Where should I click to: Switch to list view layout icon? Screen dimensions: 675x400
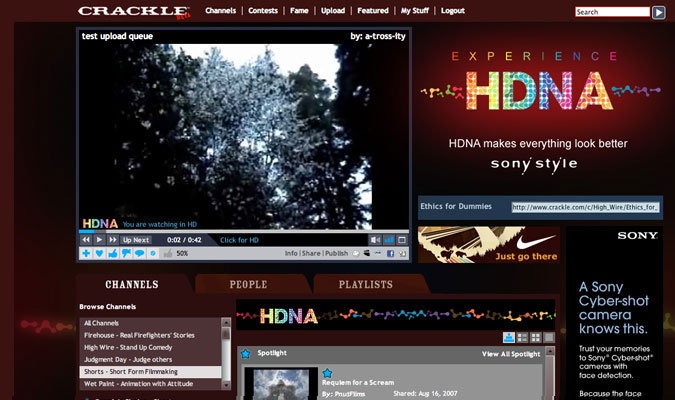(522, 338)
